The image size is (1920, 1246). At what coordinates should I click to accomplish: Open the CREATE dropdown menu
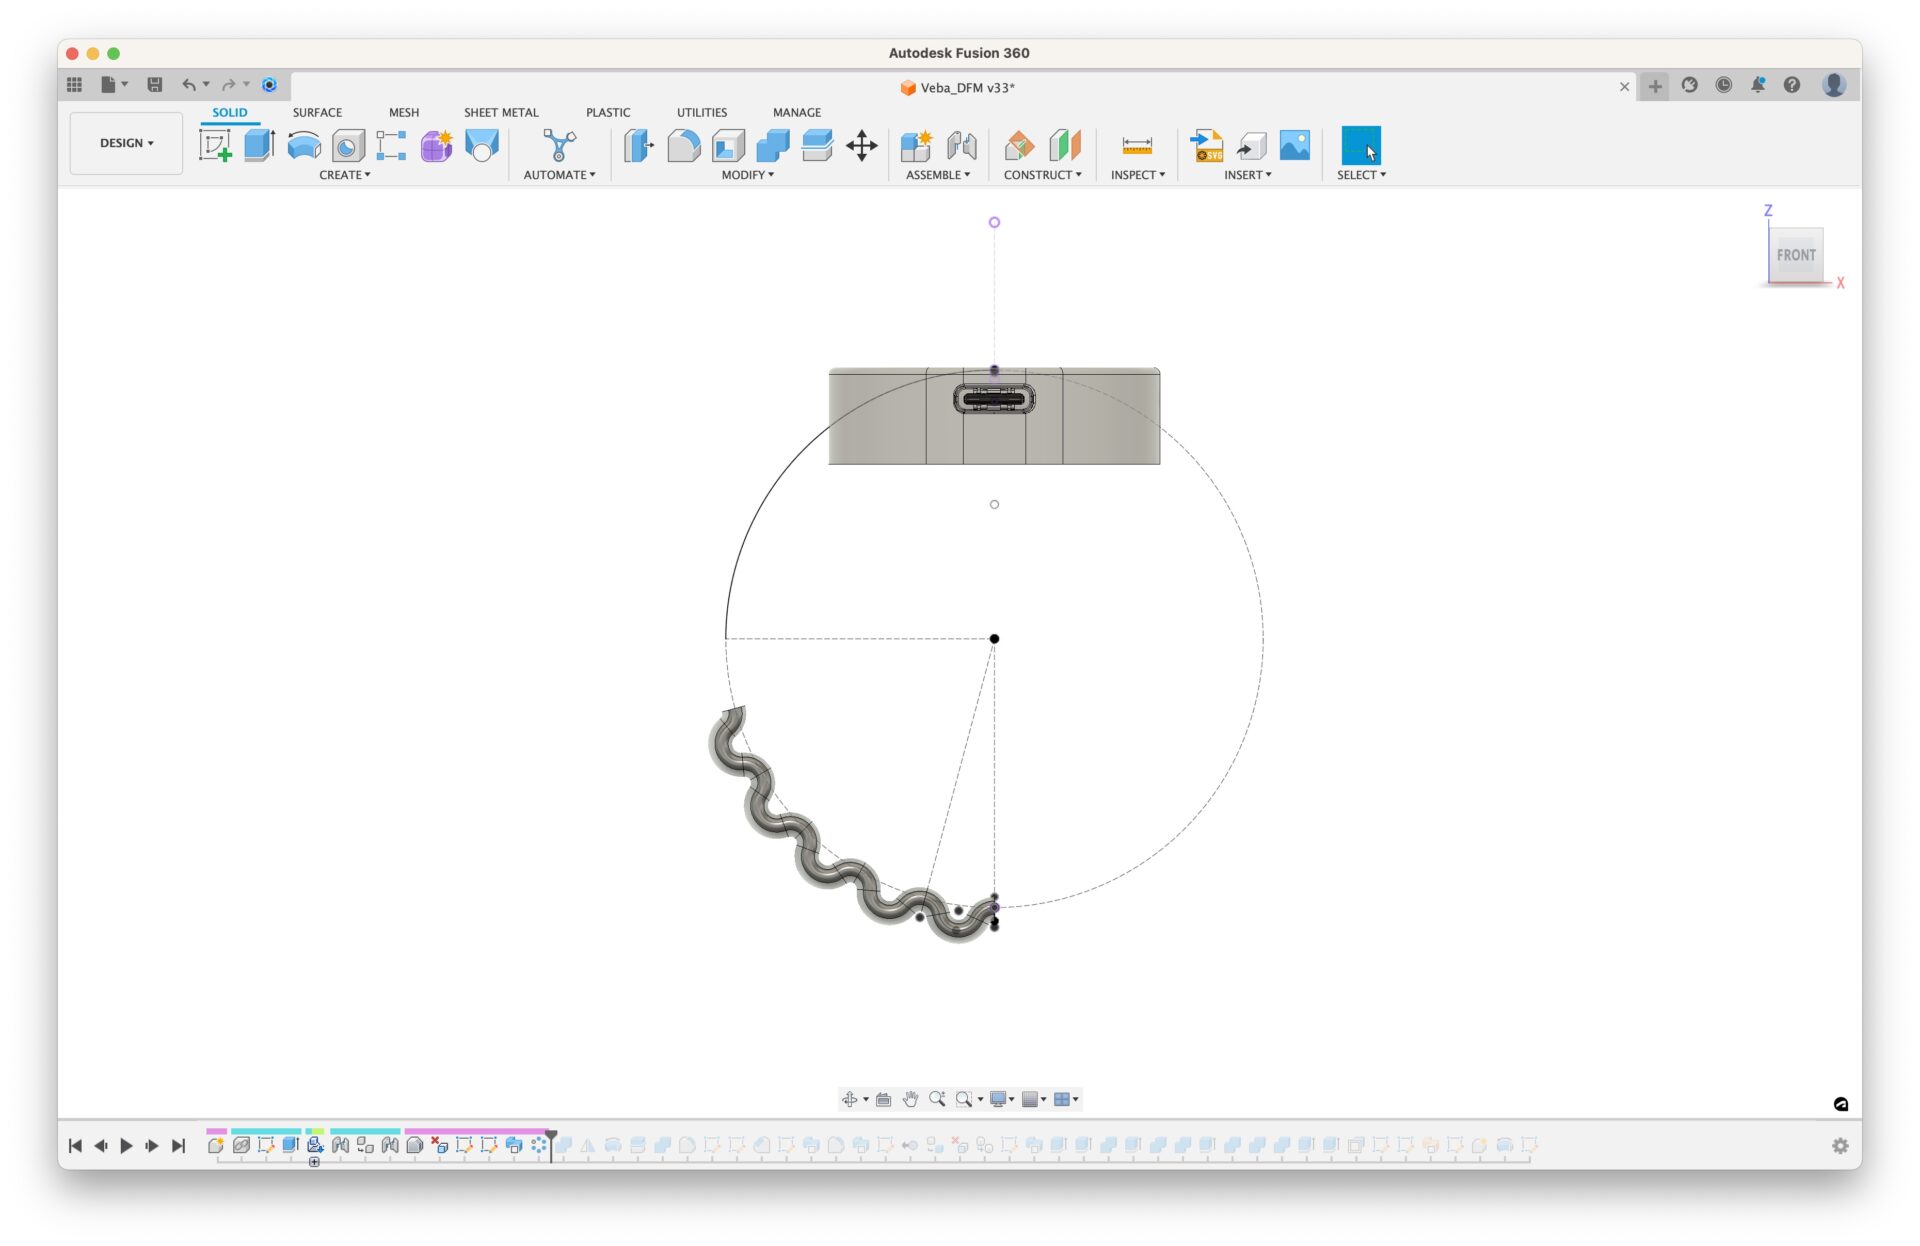pyautogui.click(x=345, y=175)
